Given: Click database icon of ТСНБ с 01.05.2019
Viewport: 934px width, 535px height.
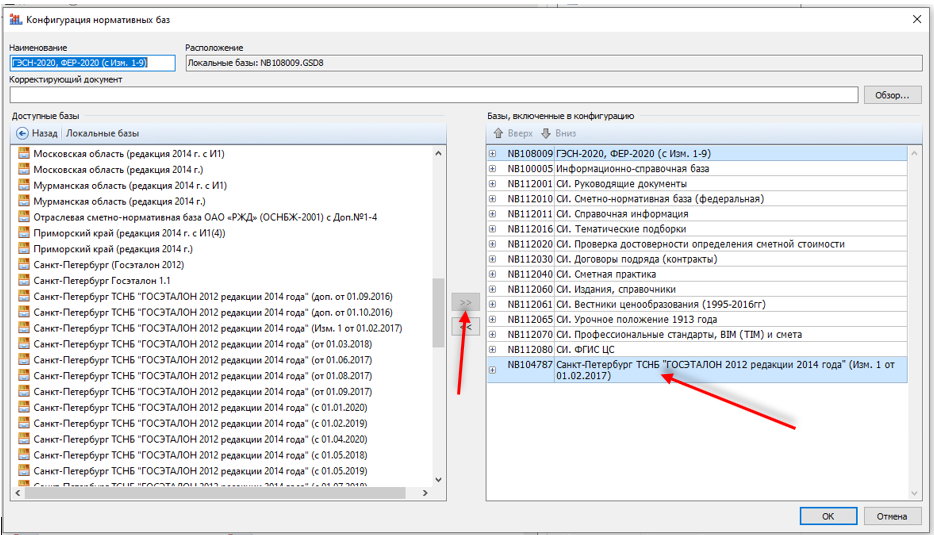Looking at the screenshot, I should tap(24, 471).
